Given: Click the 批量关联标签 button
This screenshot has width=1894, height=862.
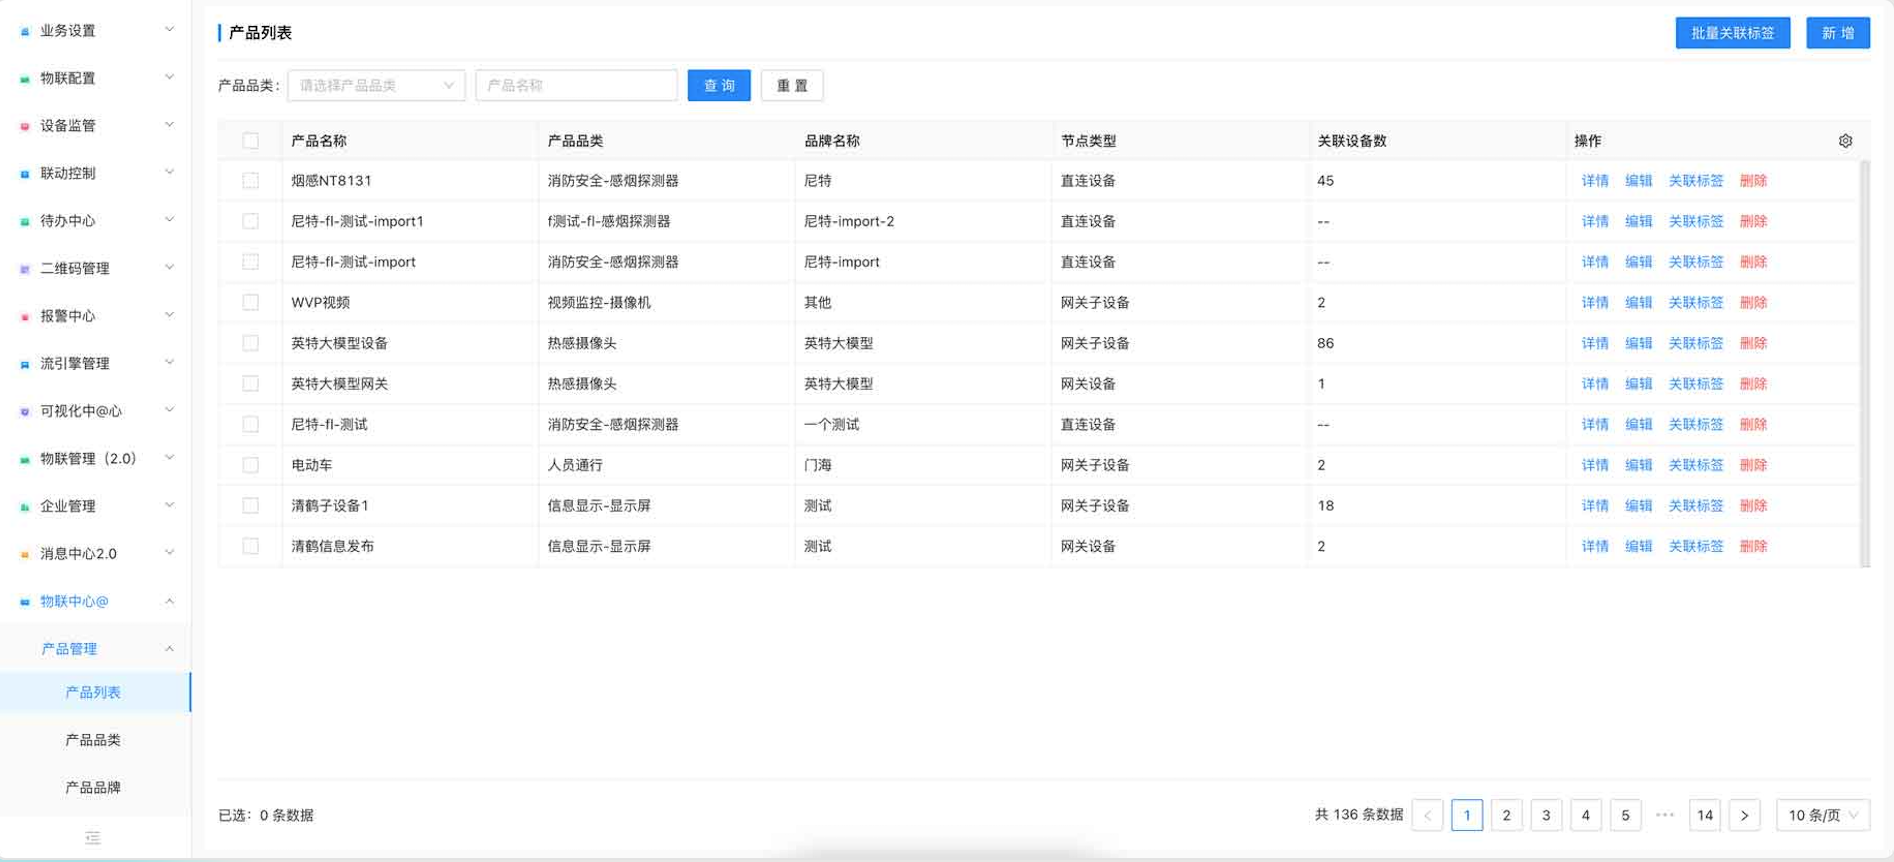Looking at the screenshot, I should tap(1733, 33).
